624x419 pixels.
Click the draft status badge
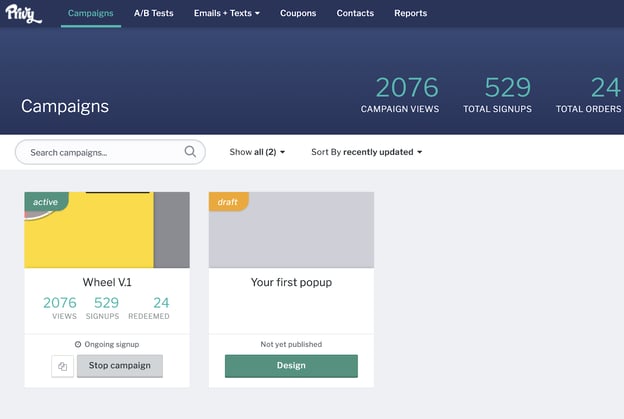(x=228, y=202)
